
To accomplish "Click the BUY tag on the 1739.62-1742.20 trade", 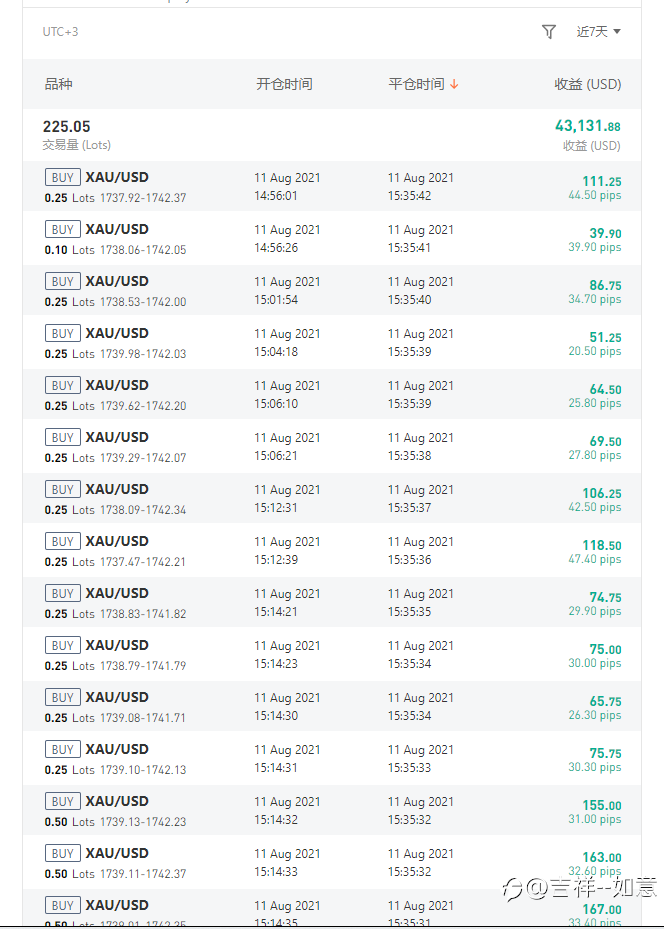I will click(62, 385).
